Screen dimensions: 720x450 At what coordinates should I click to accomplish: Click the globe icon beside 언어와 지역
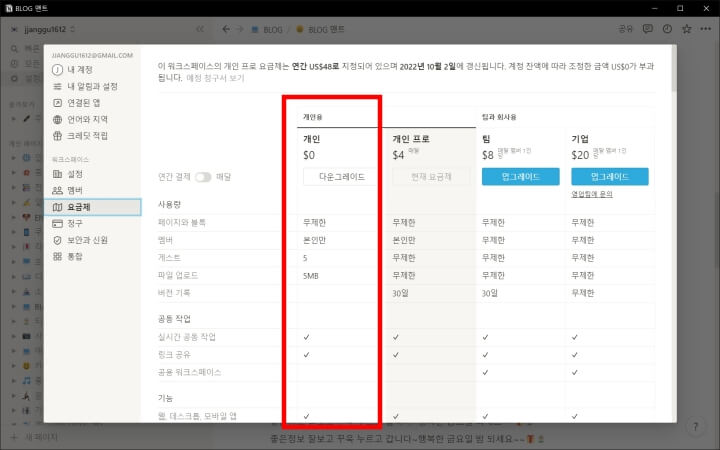57,119
